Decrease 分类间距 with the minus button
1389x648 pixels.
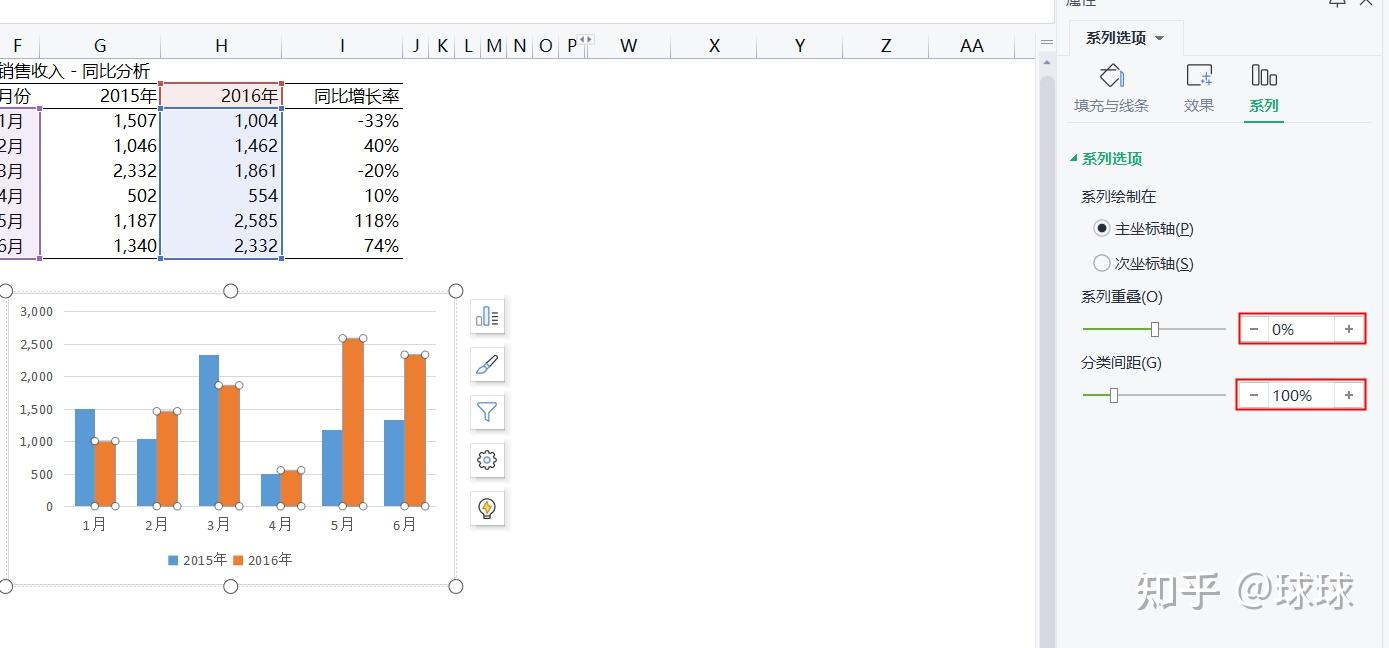pos(1254,395)
